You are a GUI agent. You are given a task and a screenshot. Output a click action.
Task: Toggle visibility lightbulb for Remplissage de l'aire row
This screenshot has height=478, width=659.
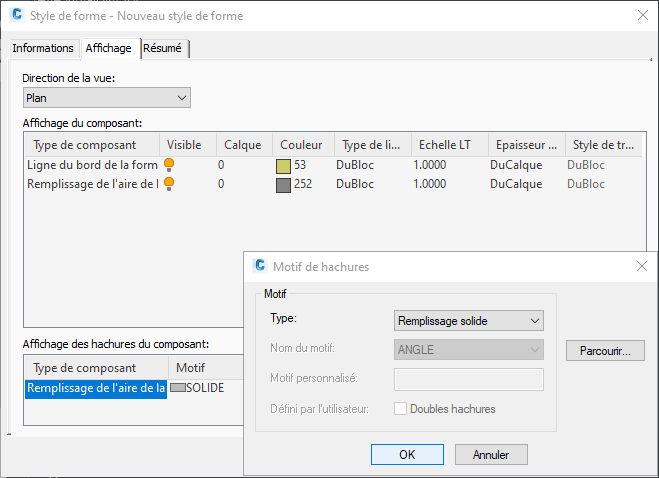(170, 184)
